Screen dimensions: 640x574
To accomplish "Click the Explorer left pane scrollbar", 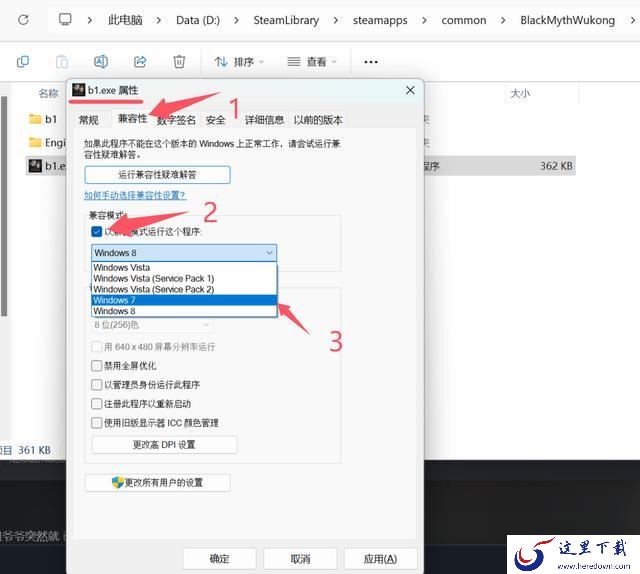I will (4, 207).
